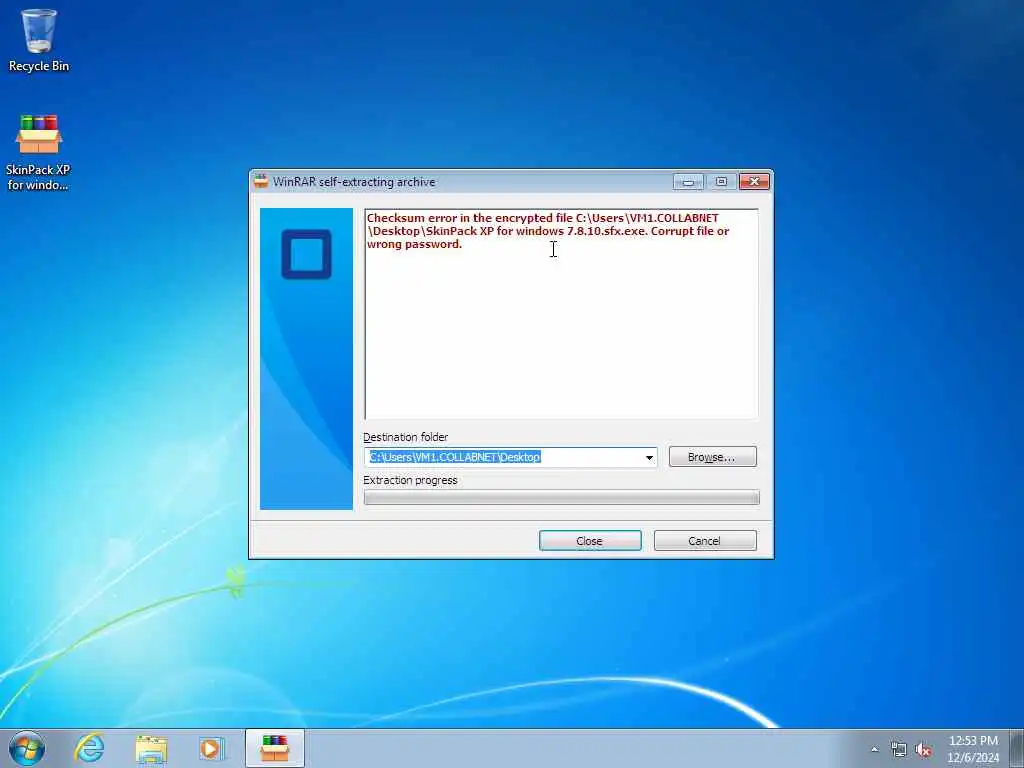Open Windows Explorer from the taskbar
Screen dimensions: 1024x768
tap(152, 749)
